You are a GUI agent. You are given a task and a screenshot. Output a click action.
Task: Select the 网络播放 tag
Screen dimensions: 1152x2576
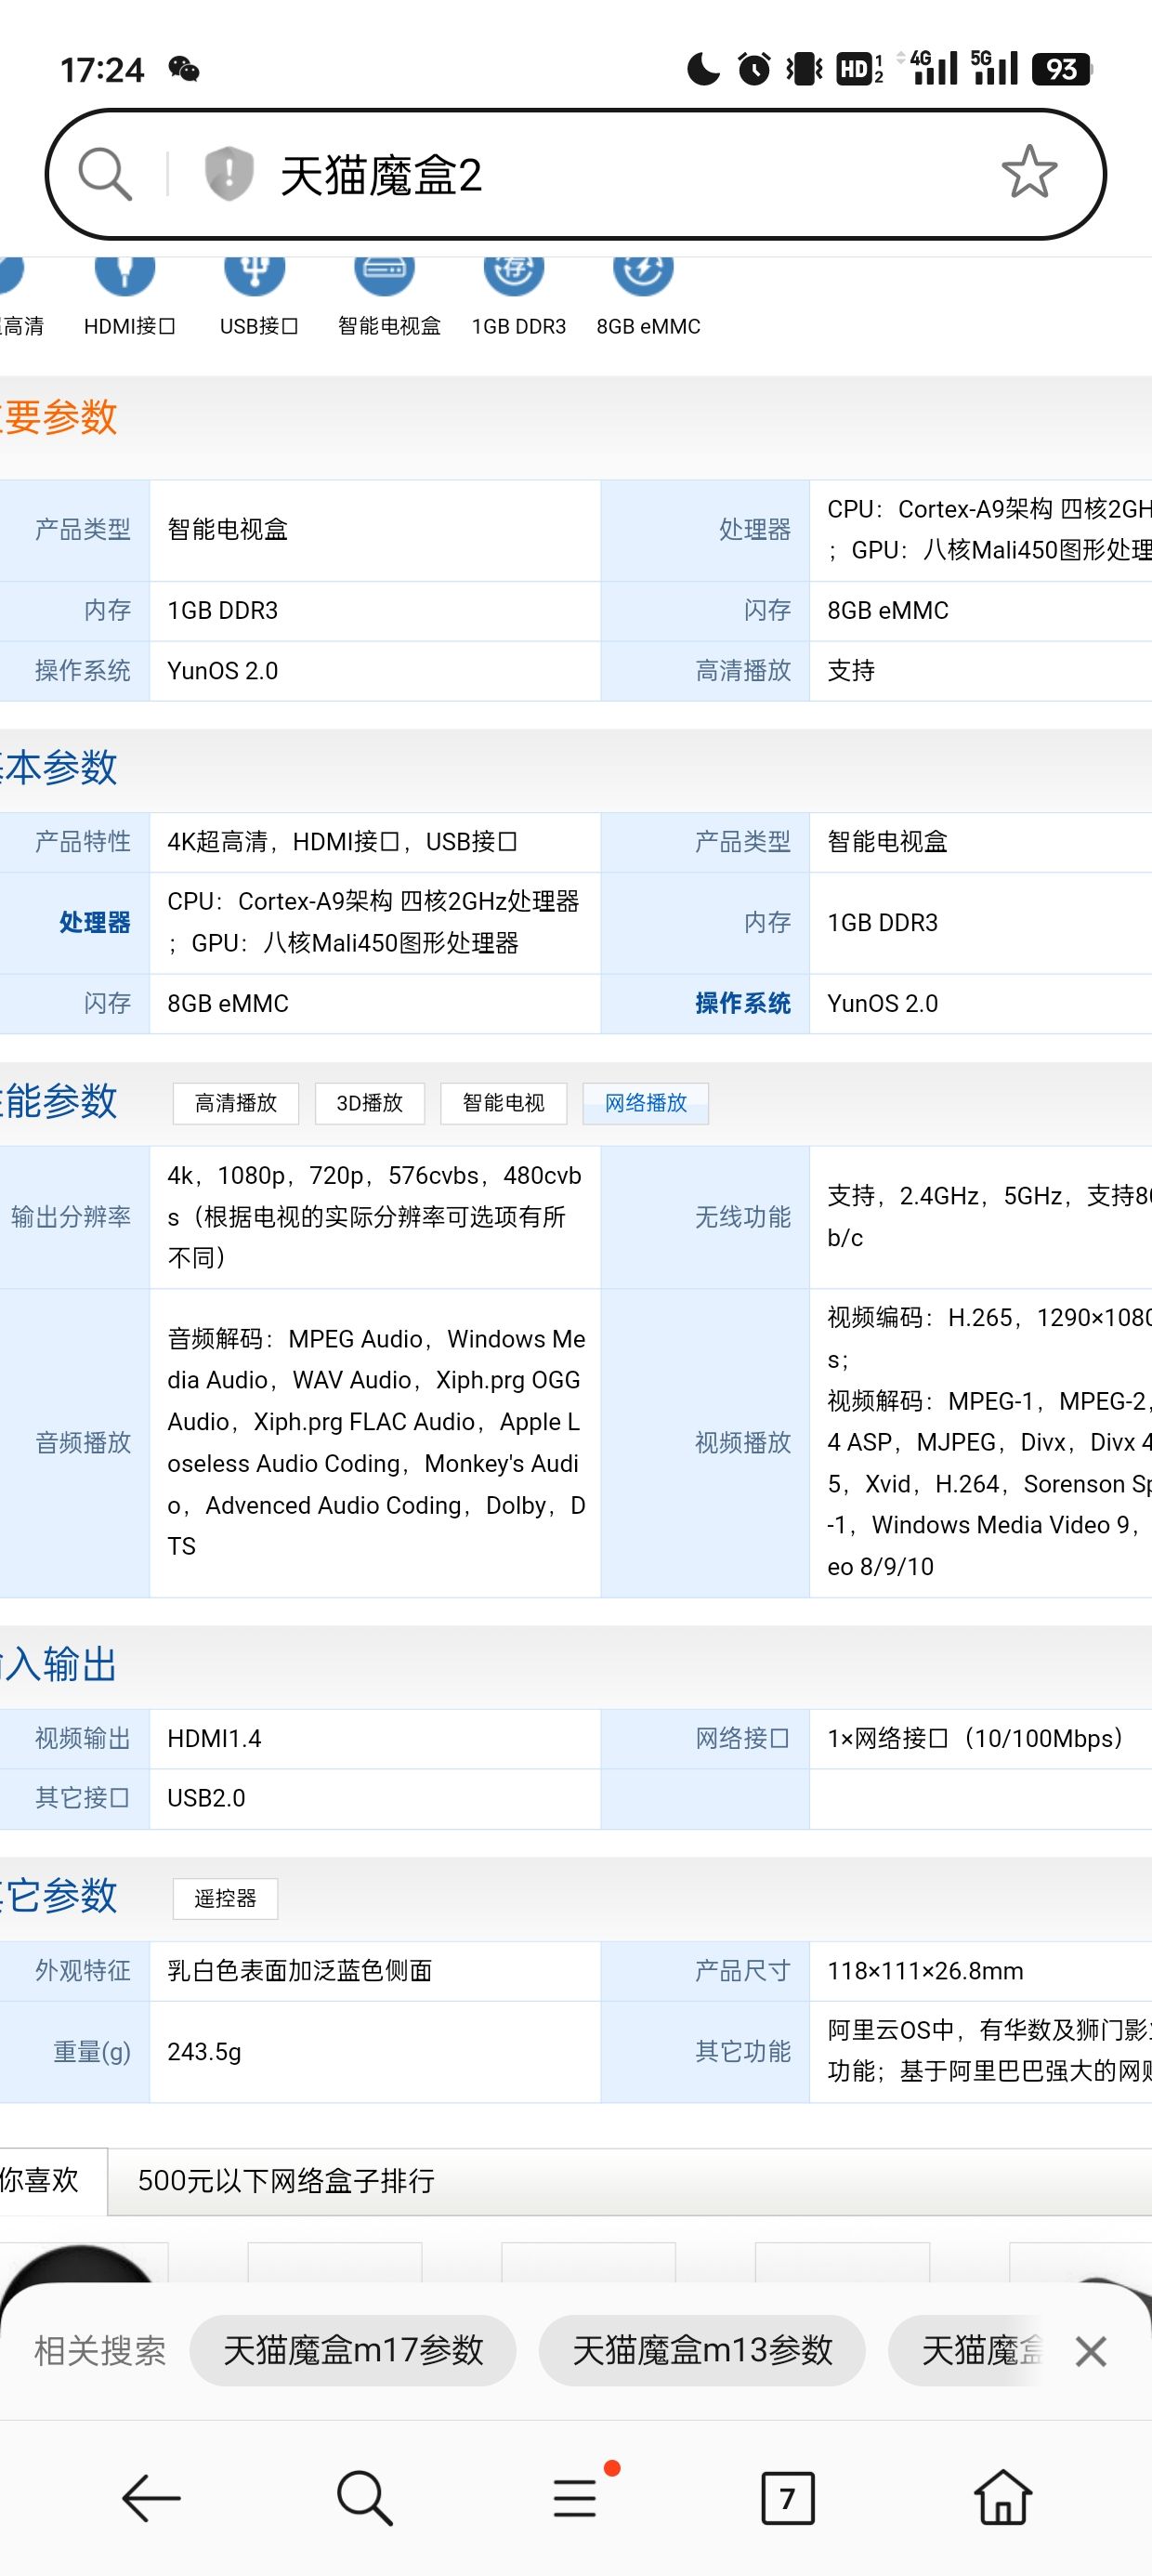click(x=646, y=1103)
